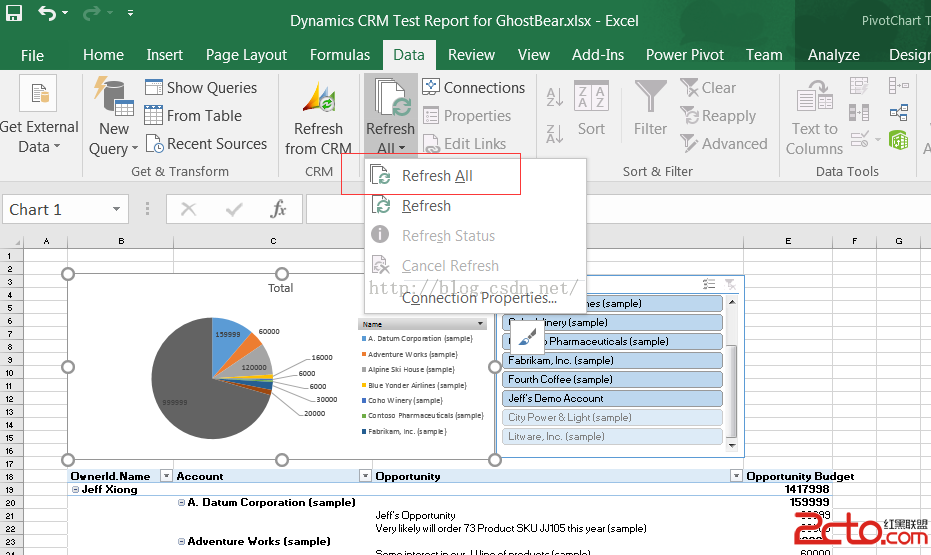Viewport: 931px width, 555px height.
Task: Open the OwnerId.Name filter dropdown
Action: (166, 475)
